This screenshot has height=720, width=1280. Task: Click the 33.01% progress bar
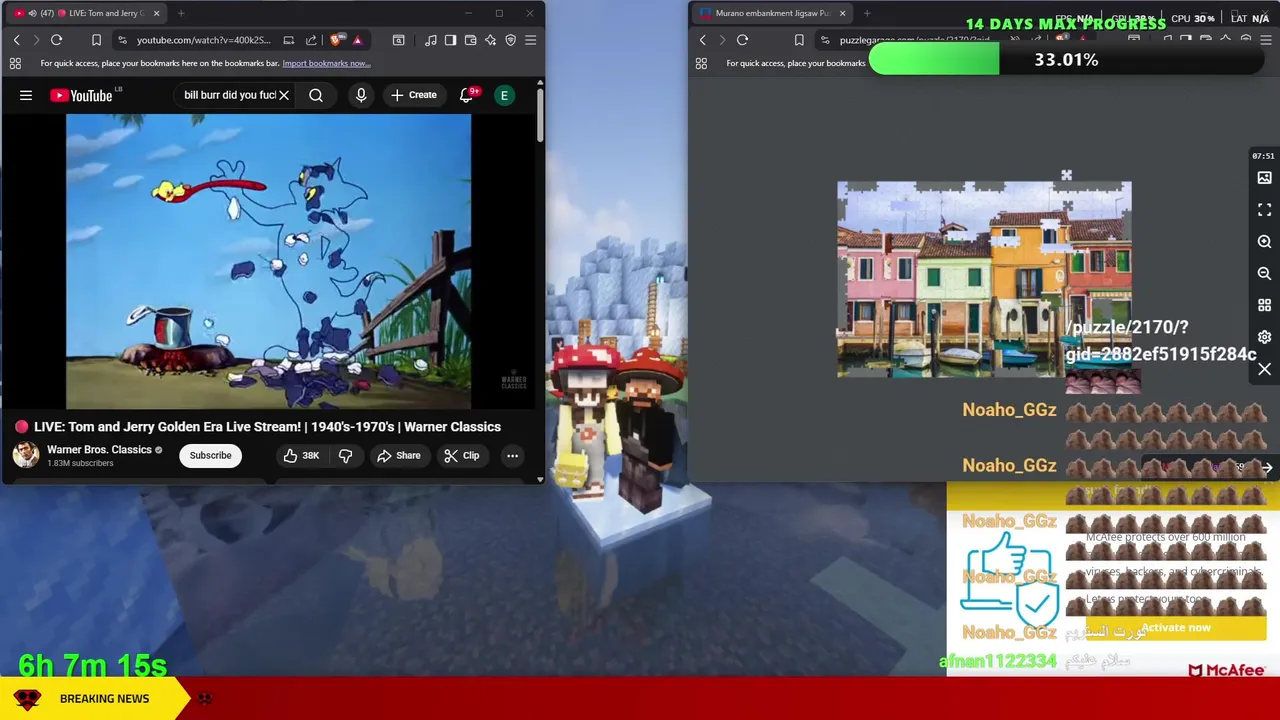click(1066, 60)
